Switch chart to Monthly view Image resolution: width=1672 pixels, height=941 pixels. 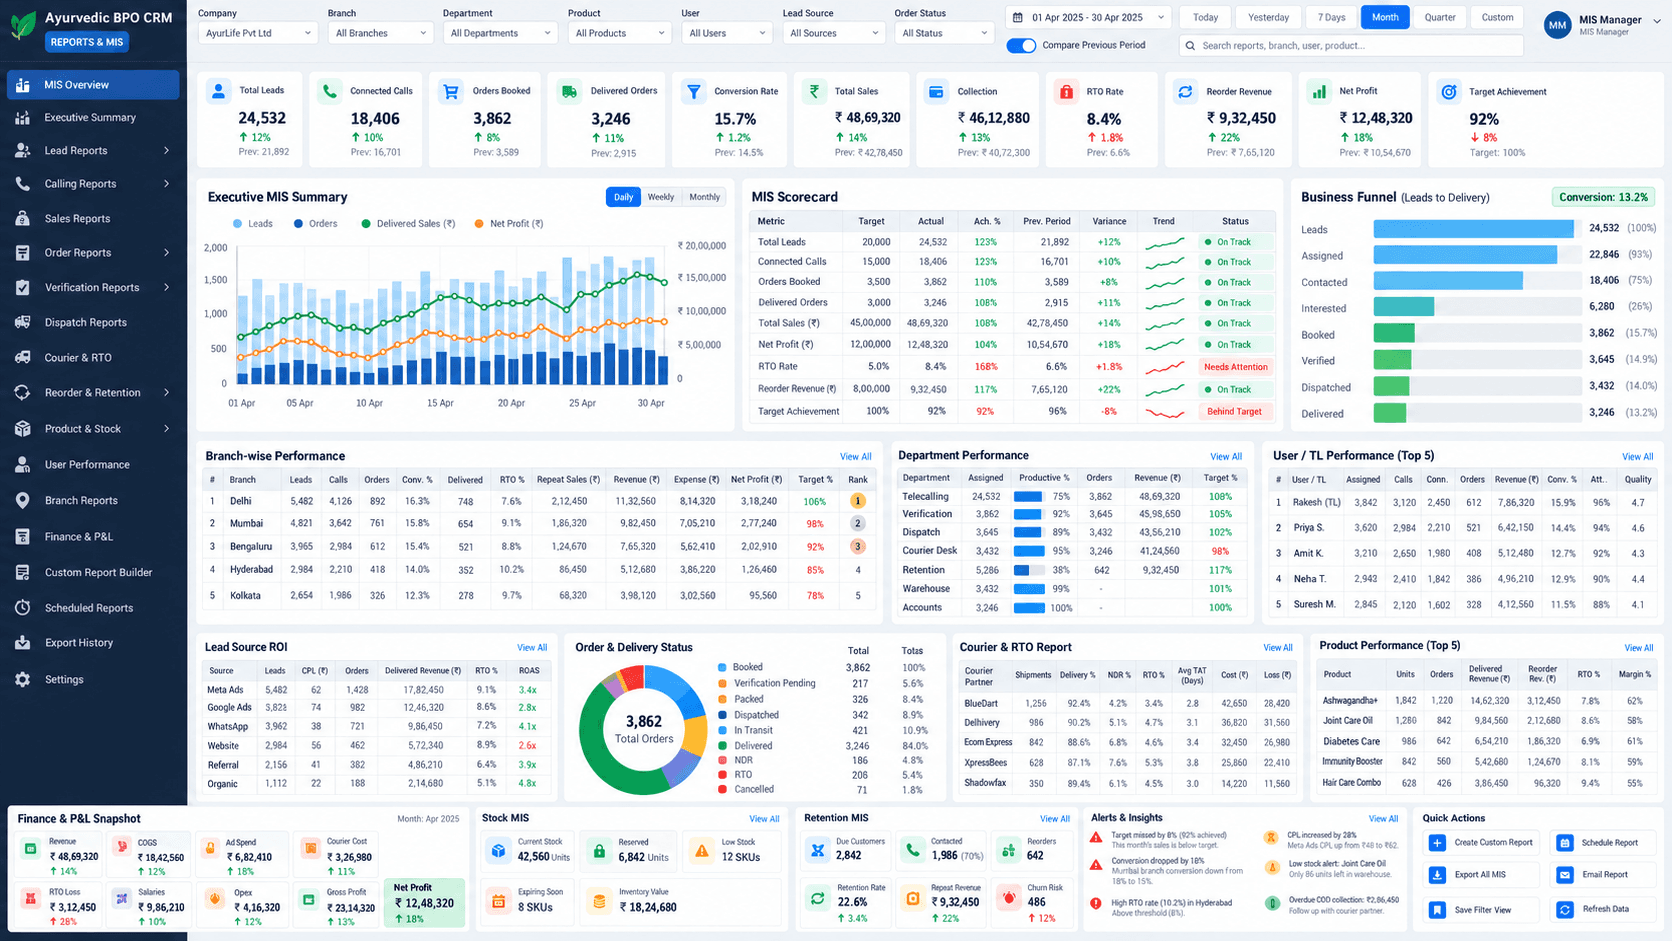pyautogui.click(x=704, y=197)
